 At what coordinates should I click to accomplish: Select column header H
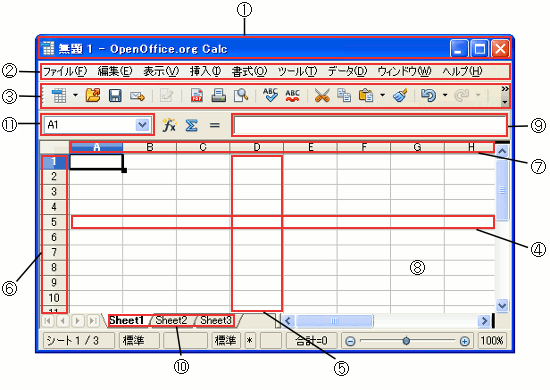(x=470, y=147)
